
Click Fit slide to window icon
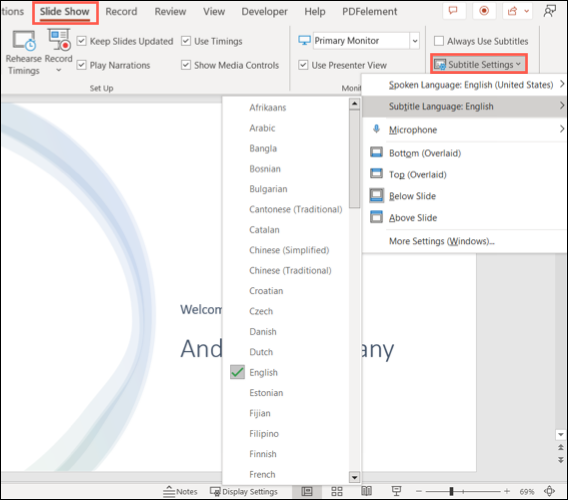[x=550, y=491]
